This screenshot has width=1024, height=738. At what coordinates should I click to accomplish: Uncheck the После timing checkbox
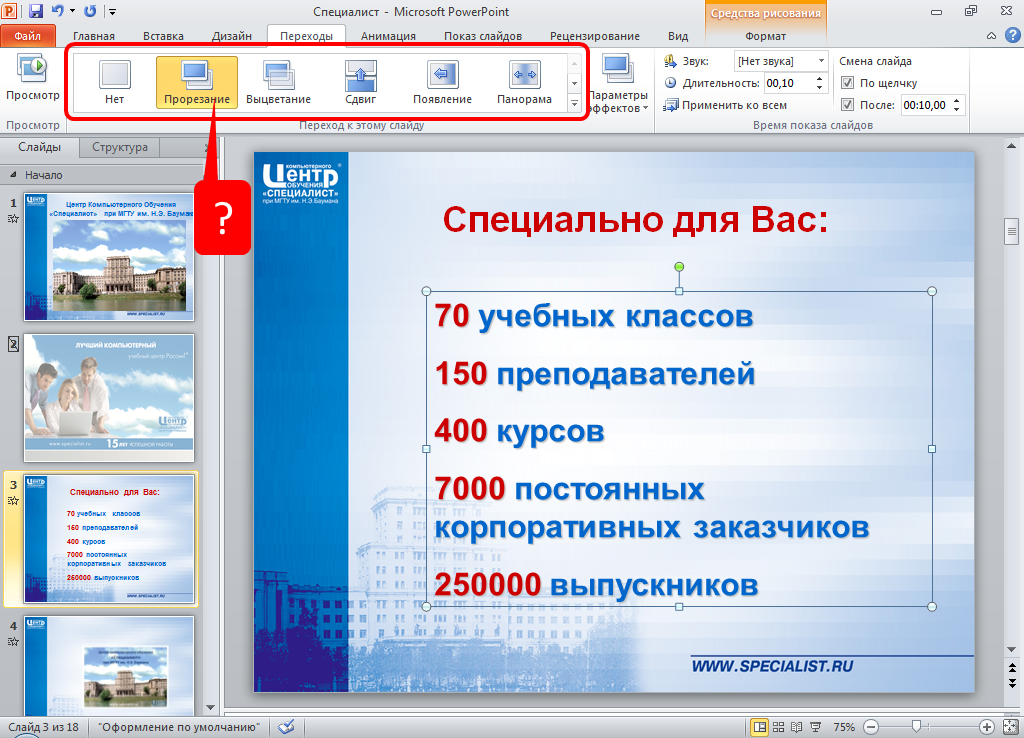(x=847, y=104)
